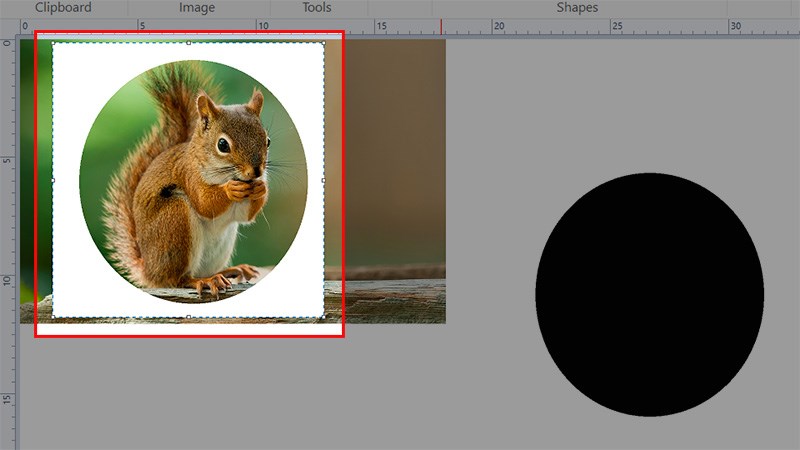This screenshot has width=800, height=450.
Task: Select the Tools ribbon group label
Action: click(x=316, y=8)
